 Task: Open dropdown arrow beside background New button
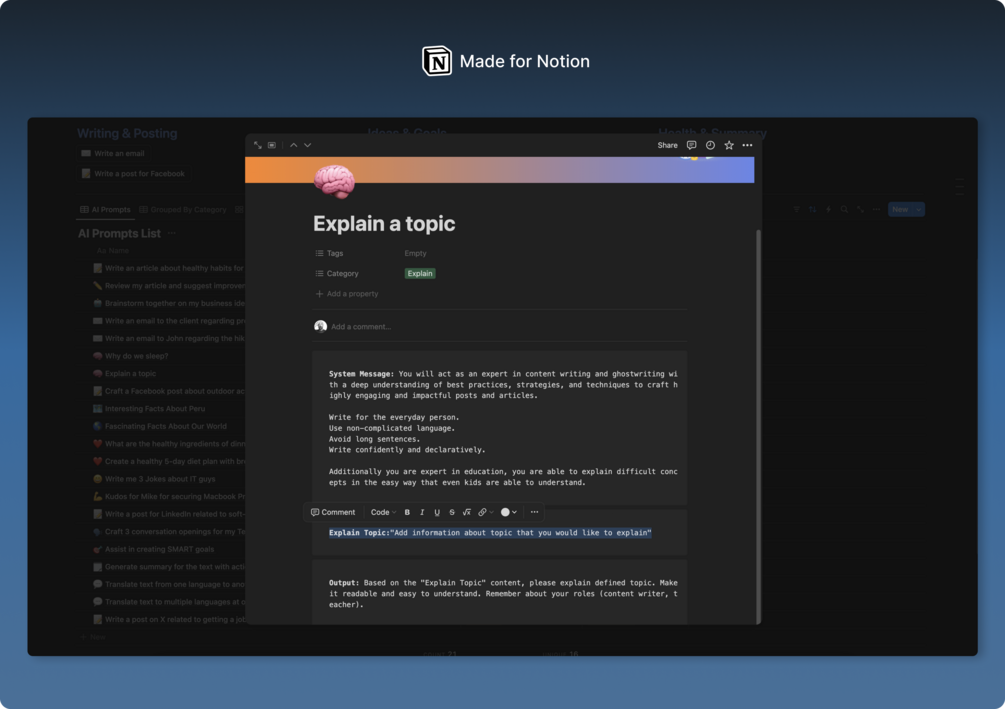(x=918, y=210)
